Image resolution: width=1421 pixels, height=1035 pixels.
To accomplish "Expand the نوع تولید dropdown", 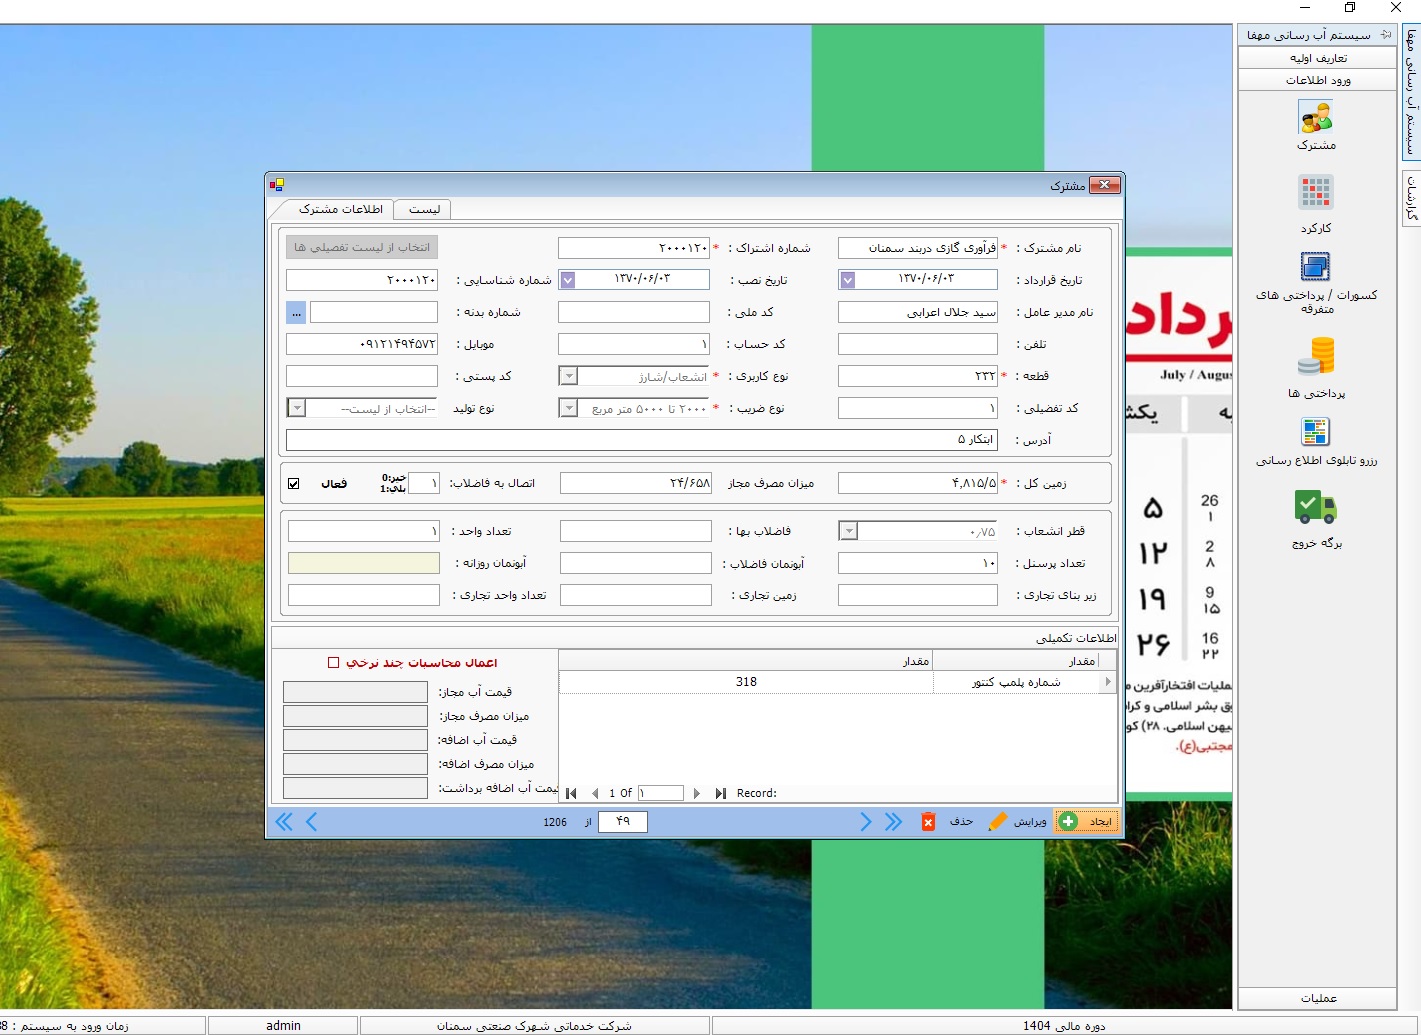I will (x=296, y=409).
